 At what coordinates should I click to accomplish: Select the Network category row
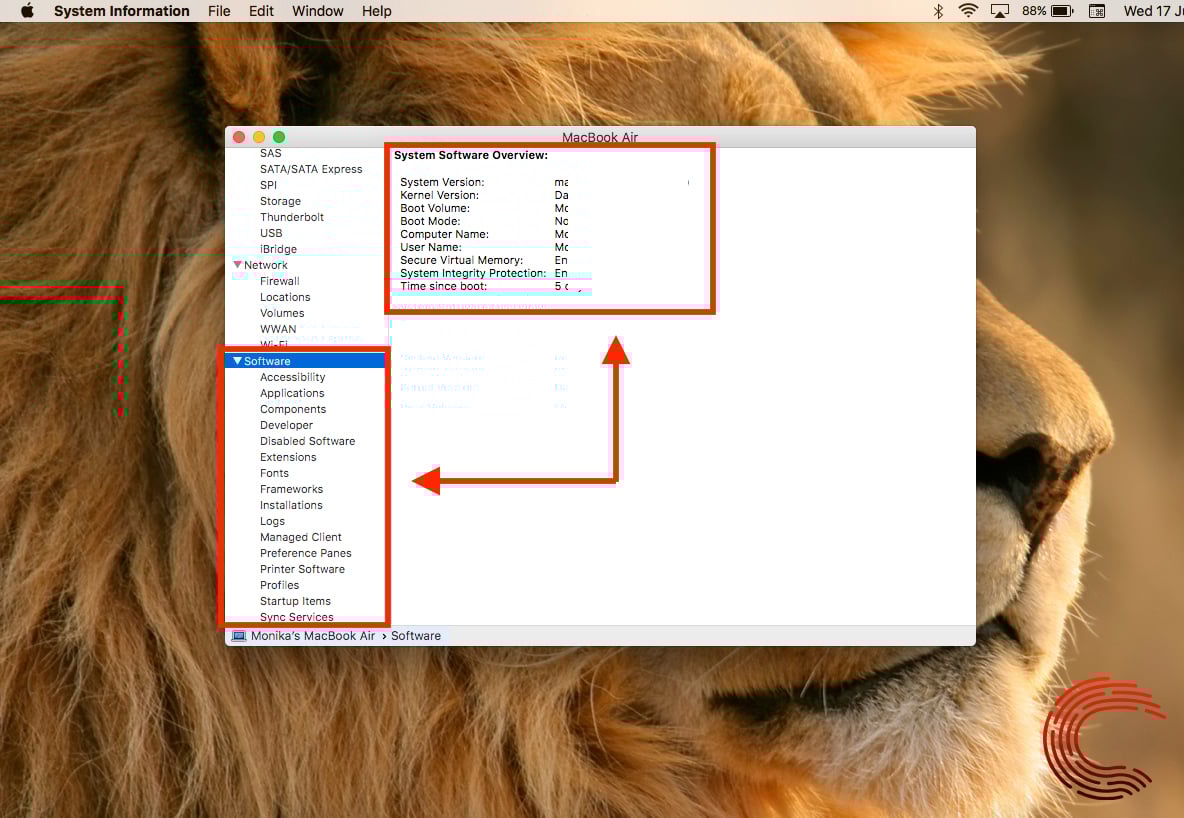[x=305, y=265]
